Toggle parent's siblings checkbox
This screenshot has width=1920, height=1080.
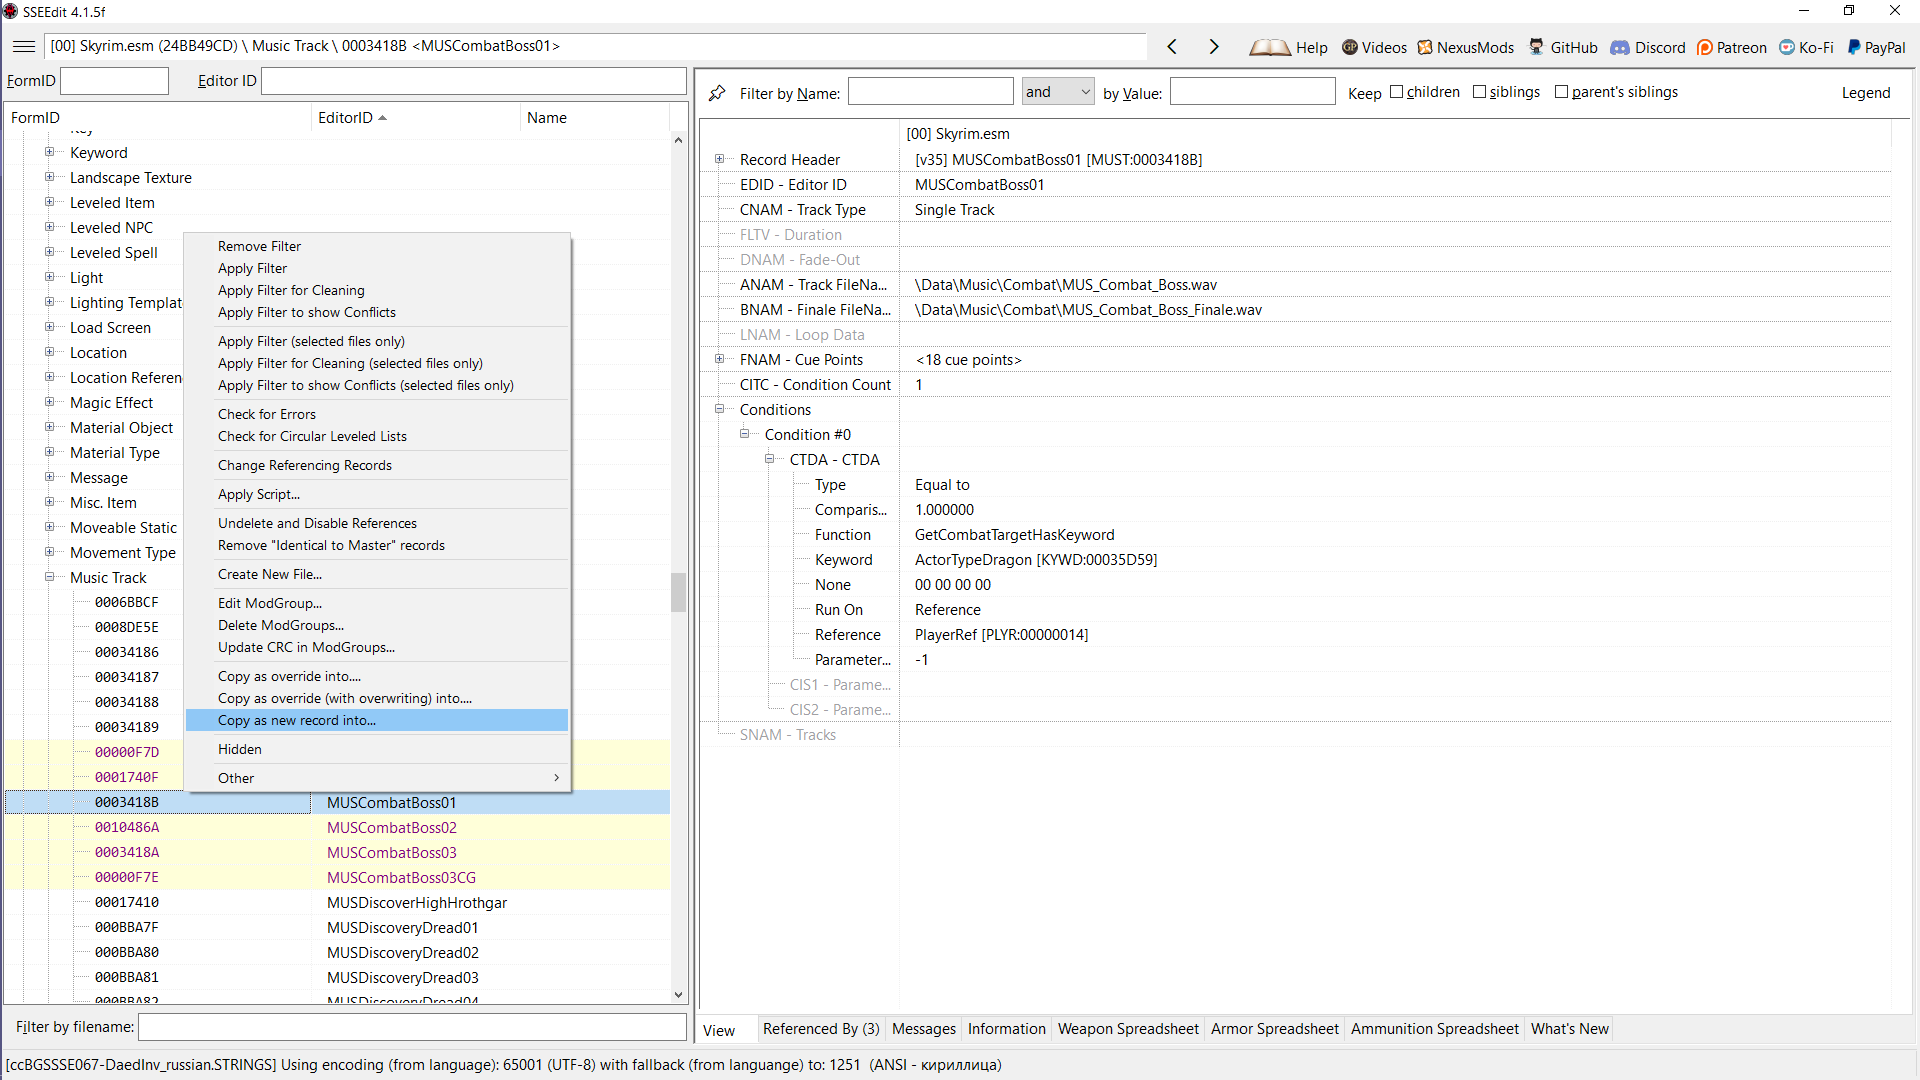pyautogui.click(x=1562, y=92)
